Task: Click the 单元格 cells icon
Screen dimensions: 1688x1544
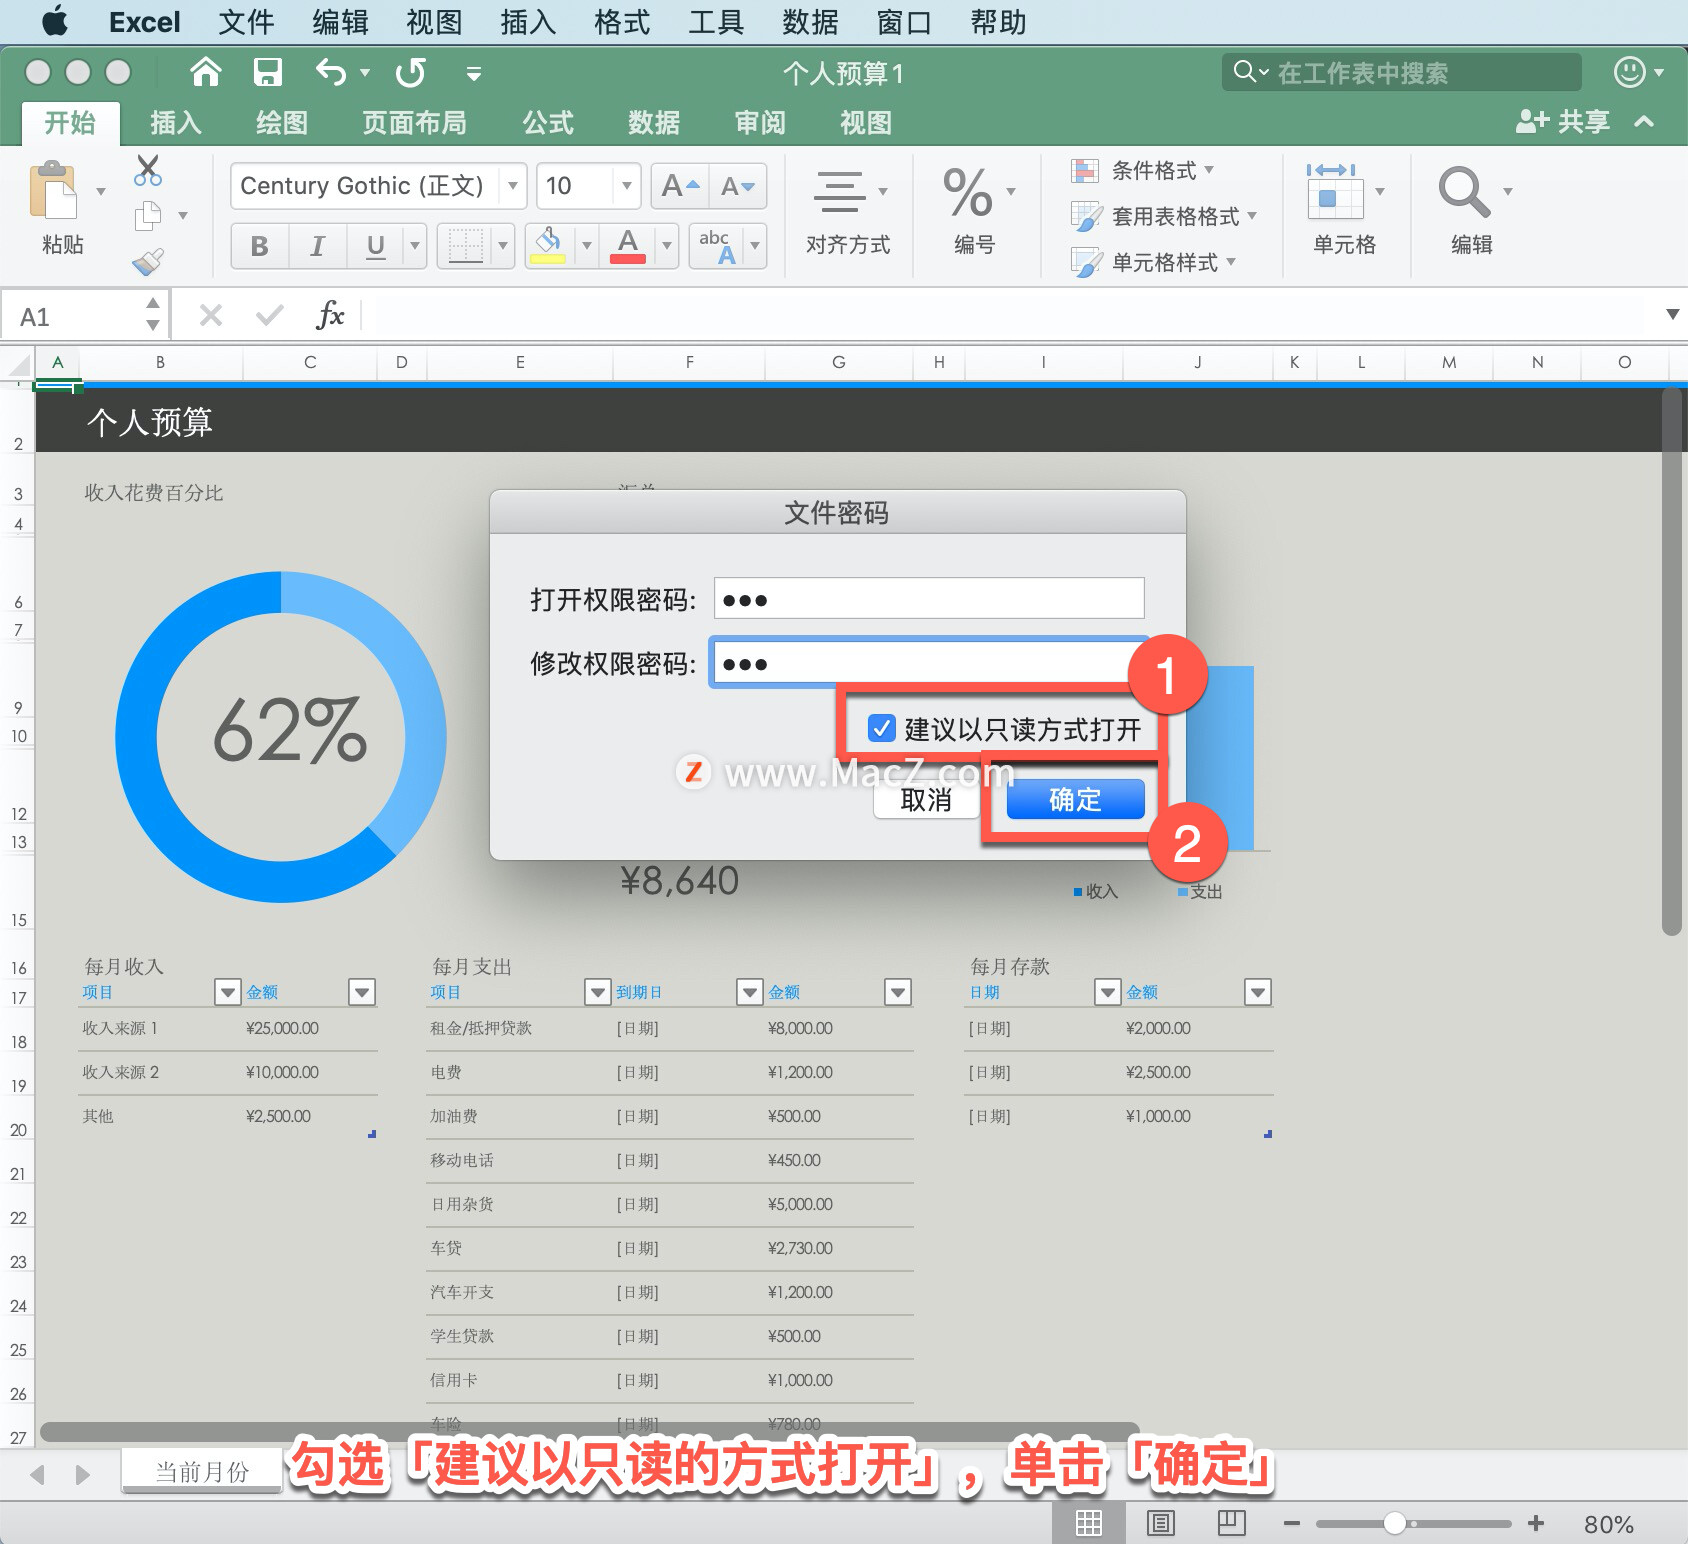Action: pyautogui.click(x=1335, y=192)
